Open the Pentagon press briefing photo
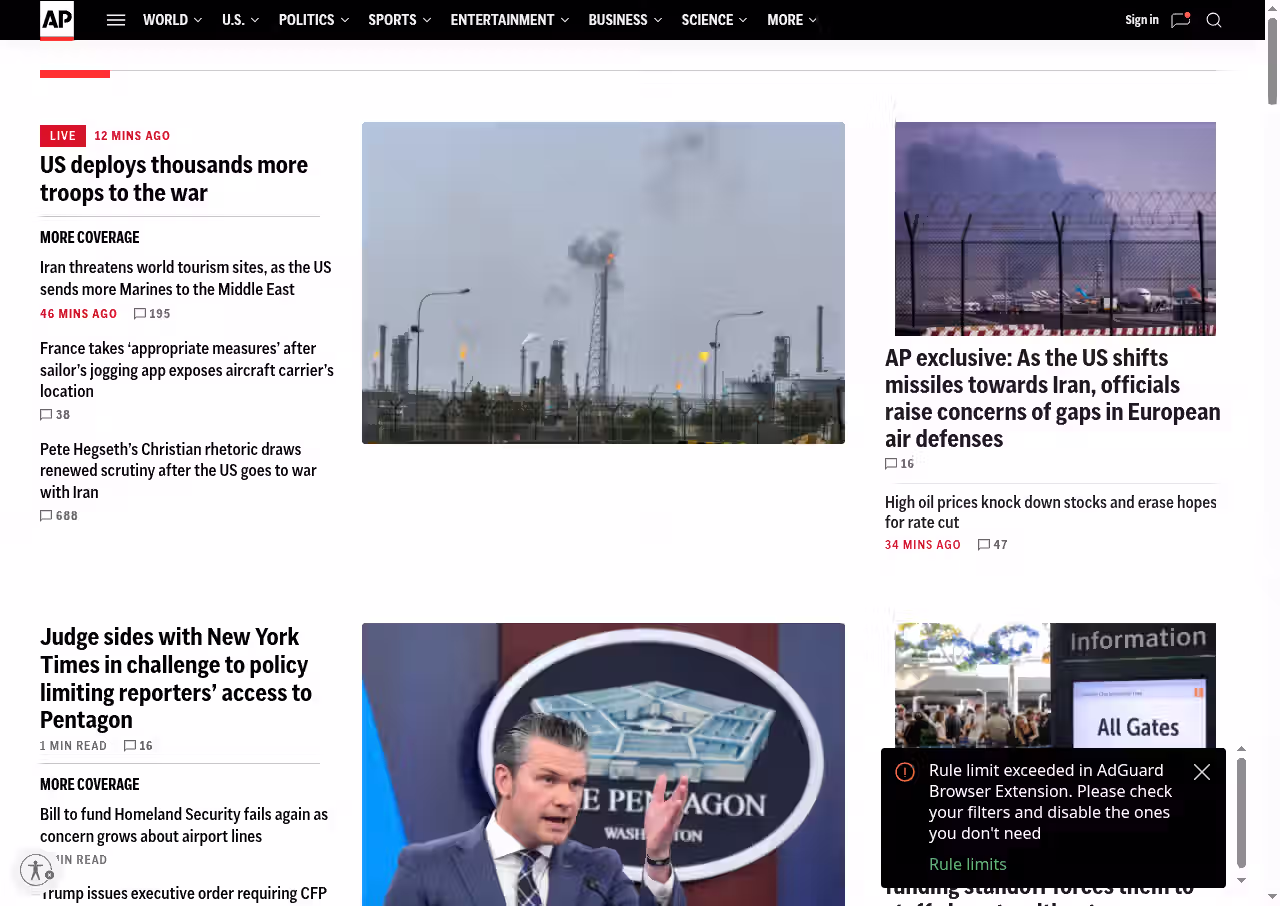Viewport: 1280px width, 906px height. click(x=603, y=764)
